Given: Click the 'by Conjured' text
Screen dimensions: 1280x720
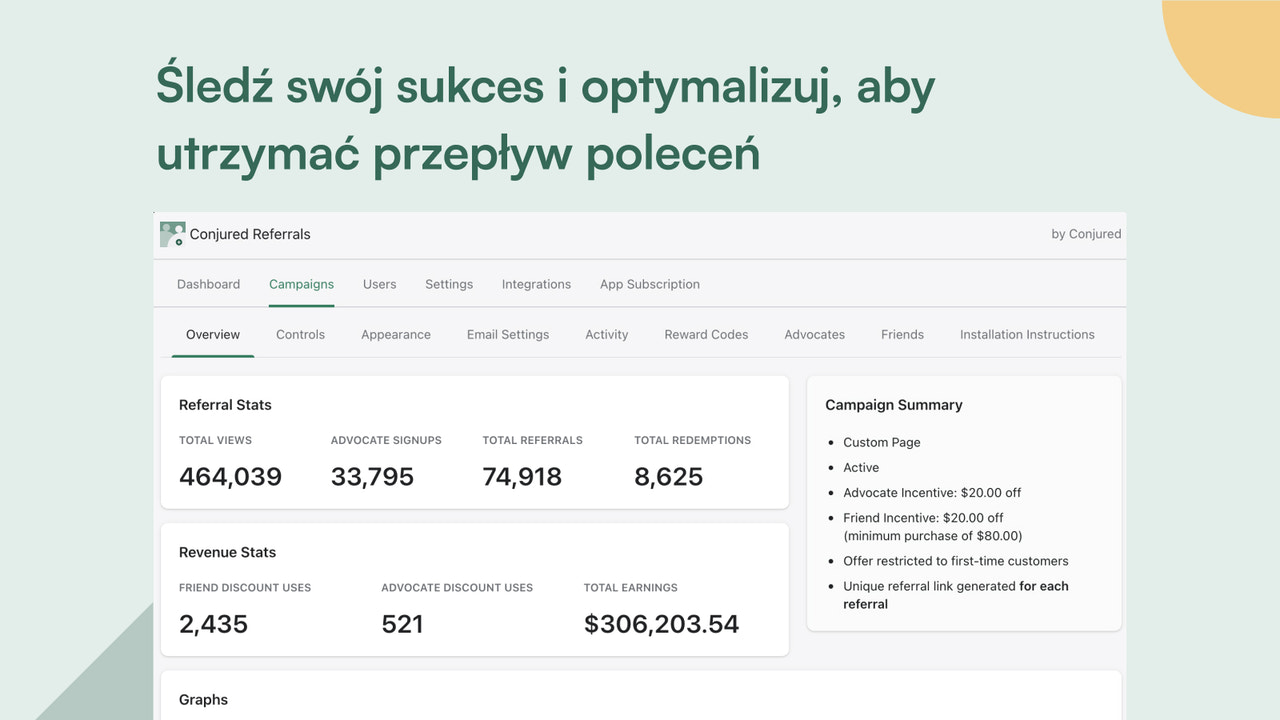Looking at the screenshot, I should coord(1086,234).
